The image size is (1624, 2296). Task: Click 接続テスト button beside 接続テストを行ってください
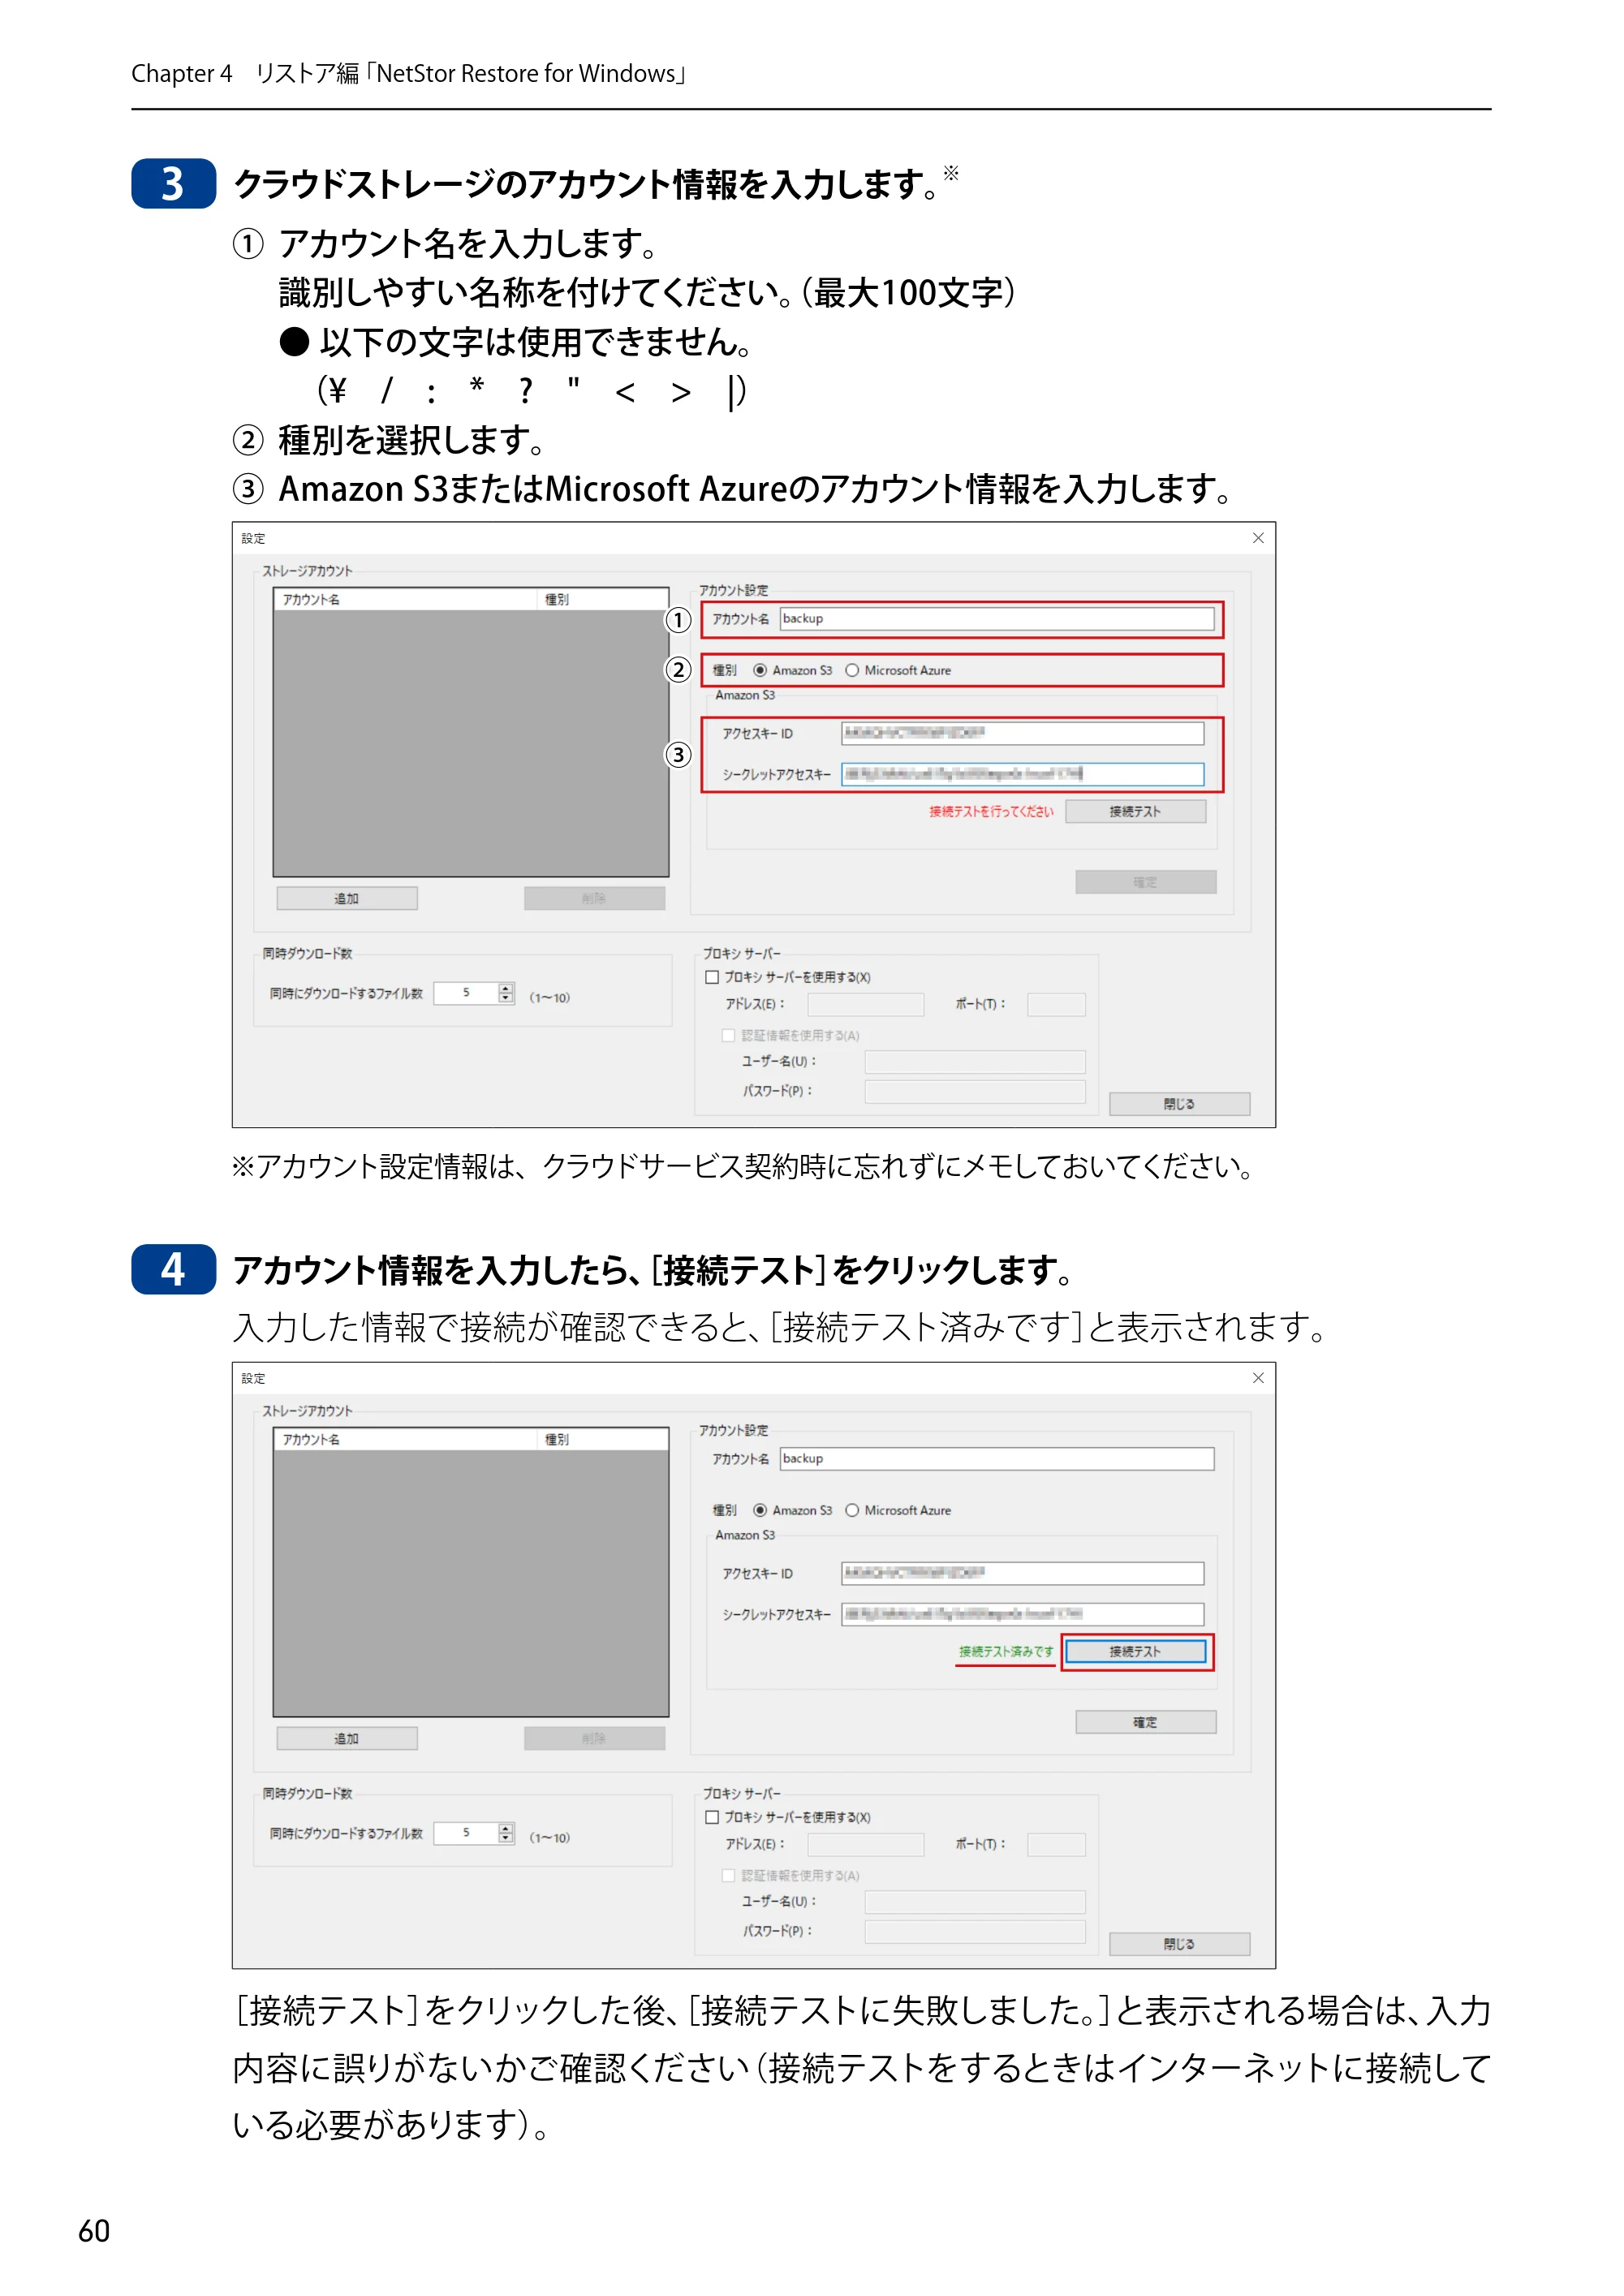1135,811
